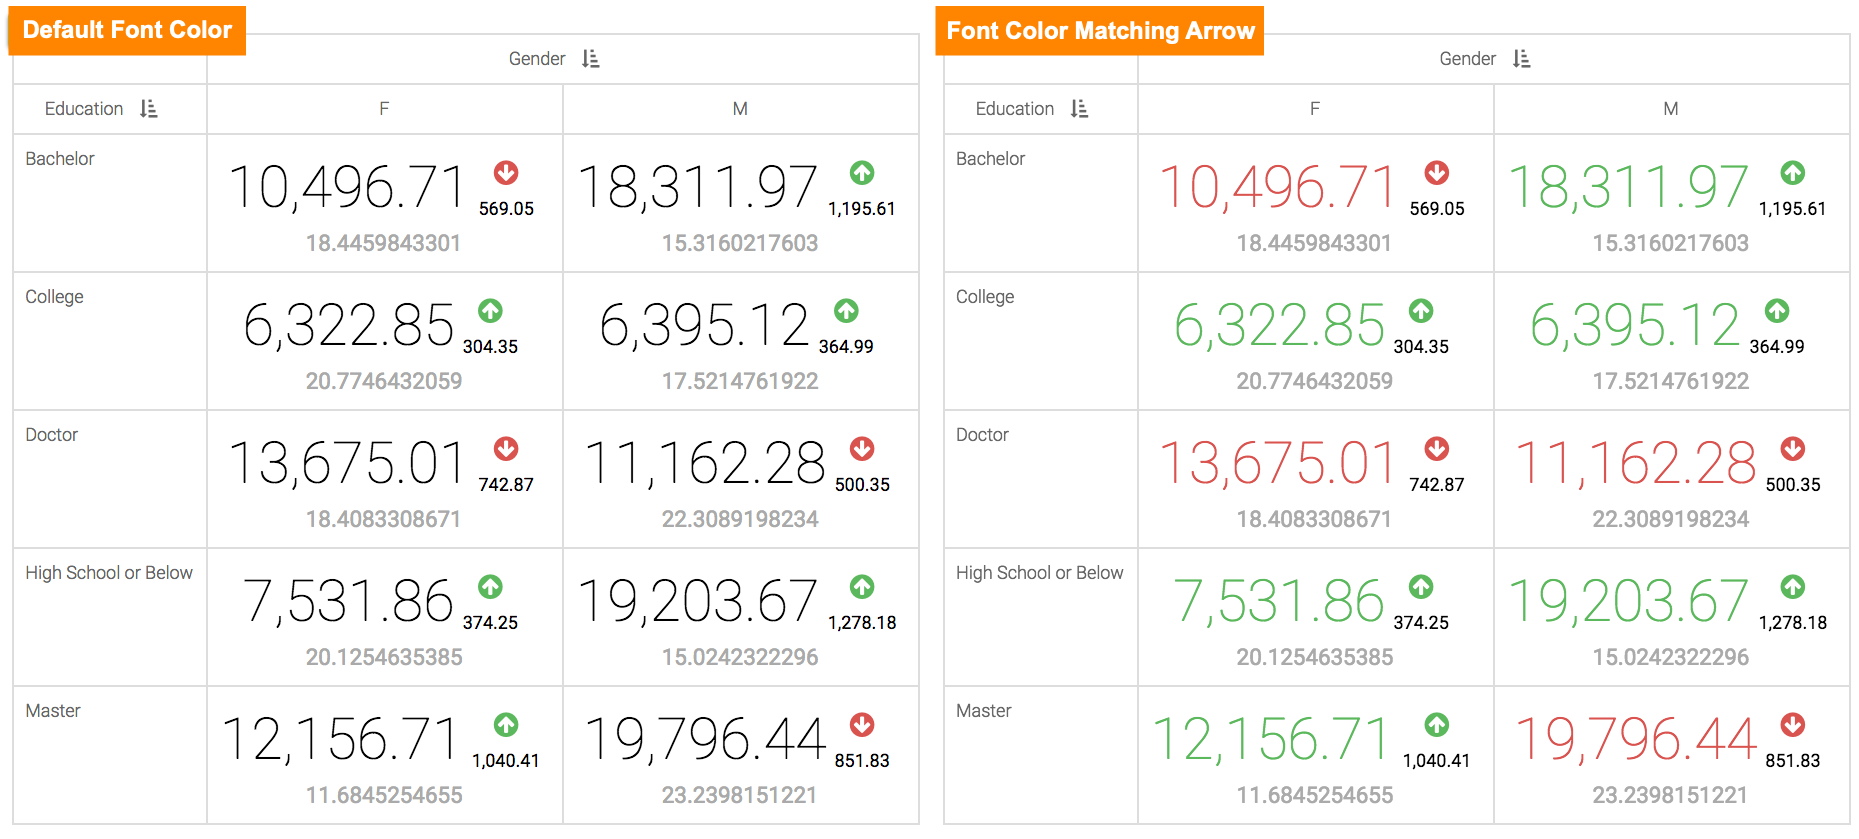Click red down arrow beside black 10,496.71
1859x839 pixels.
pyautogui.click(x=506, y=173)
